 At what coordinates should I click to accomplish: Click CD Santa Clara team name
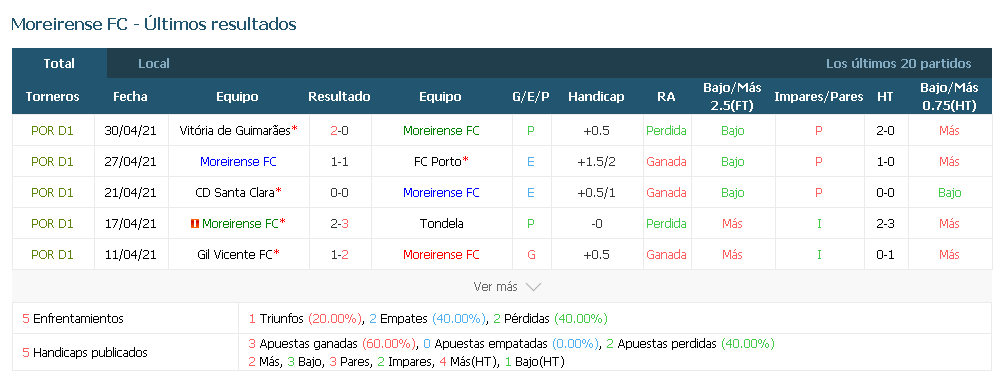[x=235, y=192]
